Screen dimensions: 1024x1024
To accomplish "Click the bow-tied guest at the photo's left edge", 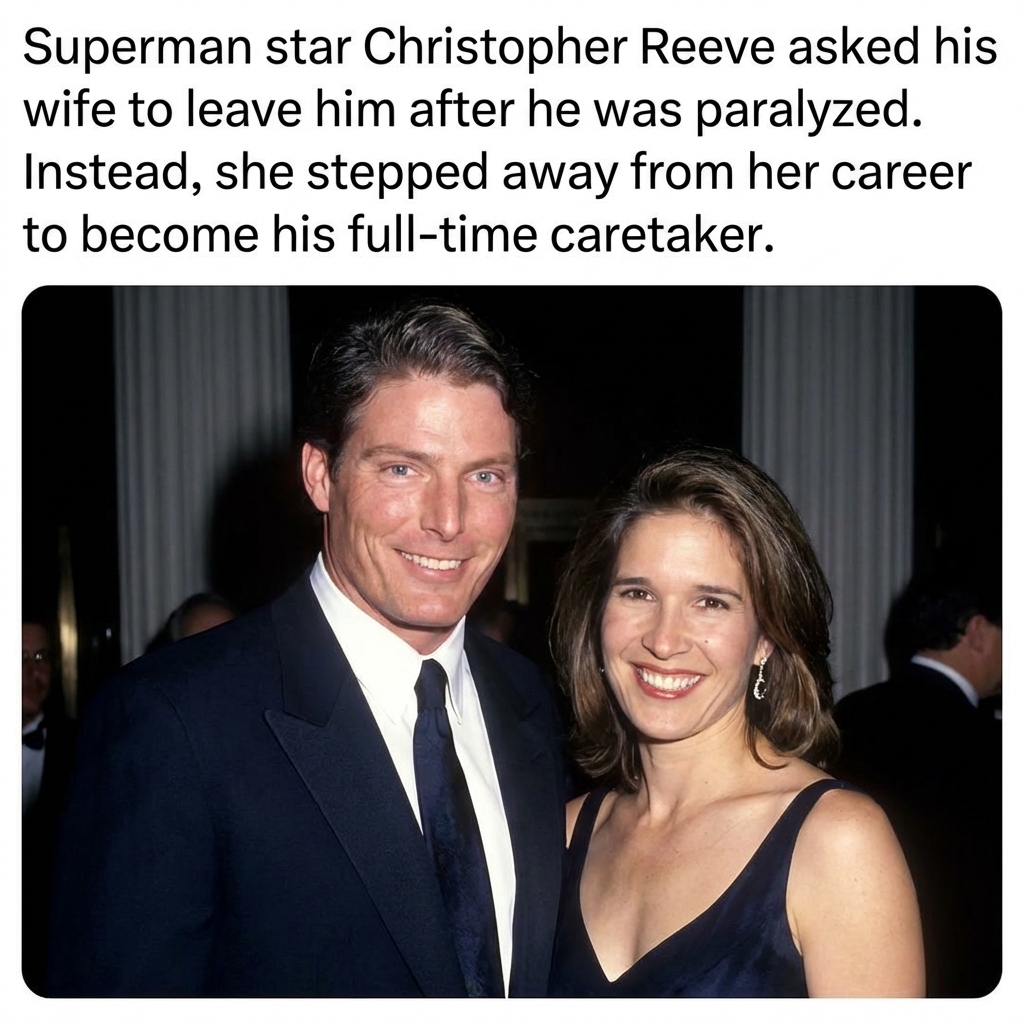I will click(36, 705).
